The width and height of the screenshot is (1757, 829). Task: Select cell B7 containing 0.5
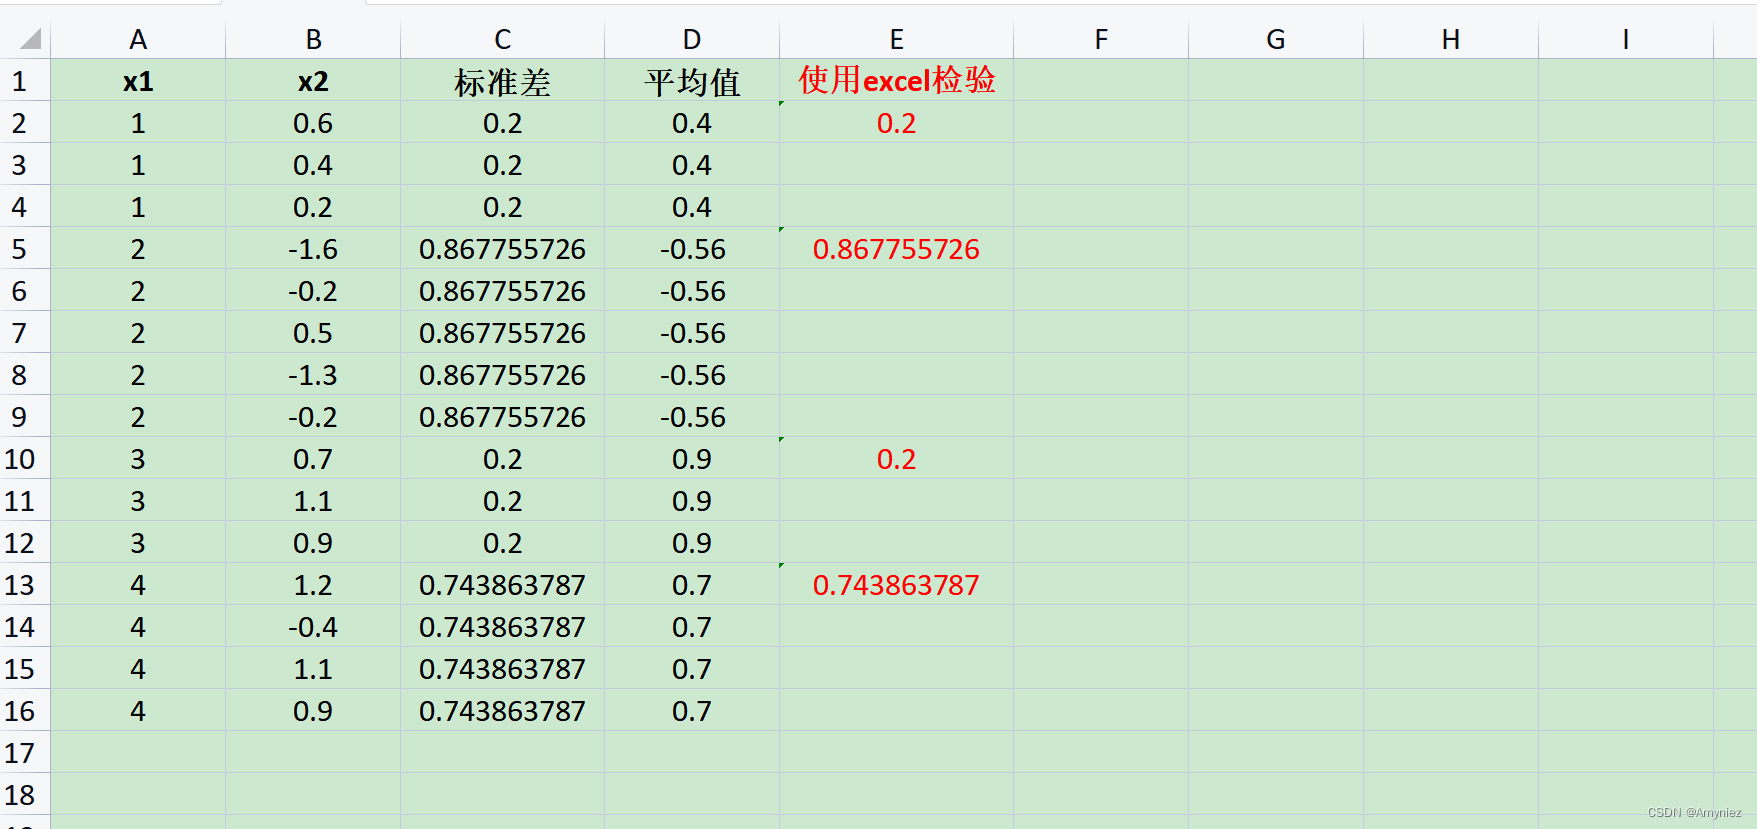pos(313,333)
